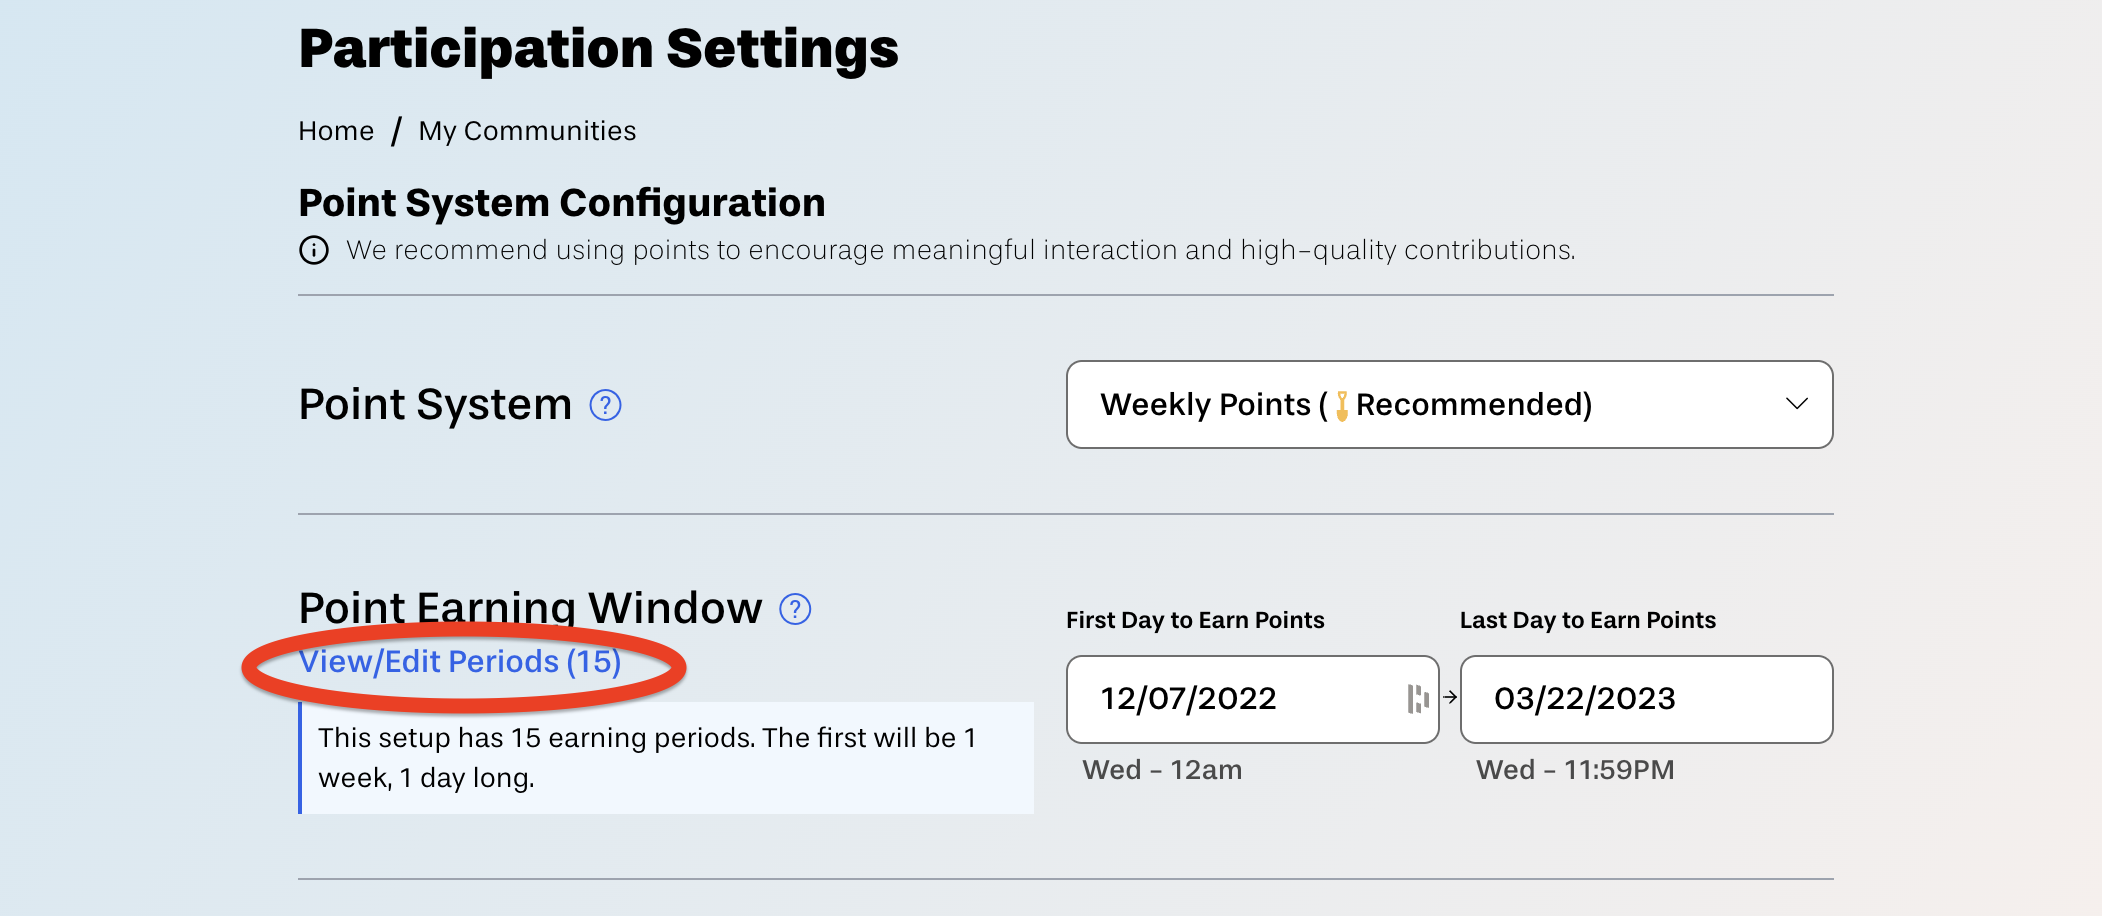Screen dimensions: 2102x916
Task: Click the medal icon beside Recommended
Action: [x=1342, y=405]
